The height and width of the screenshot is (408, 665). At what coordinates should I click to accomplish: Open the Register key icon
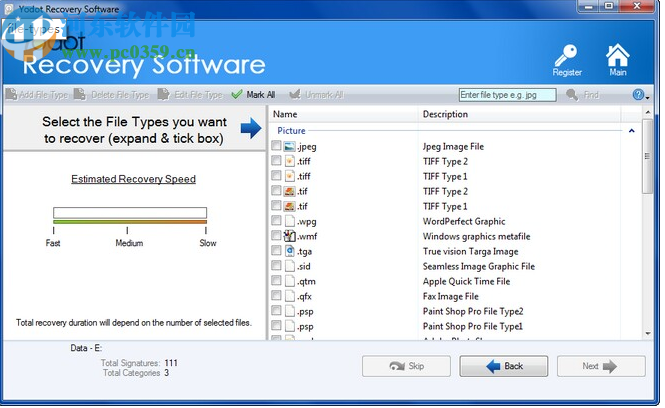[x=567, y=60]
